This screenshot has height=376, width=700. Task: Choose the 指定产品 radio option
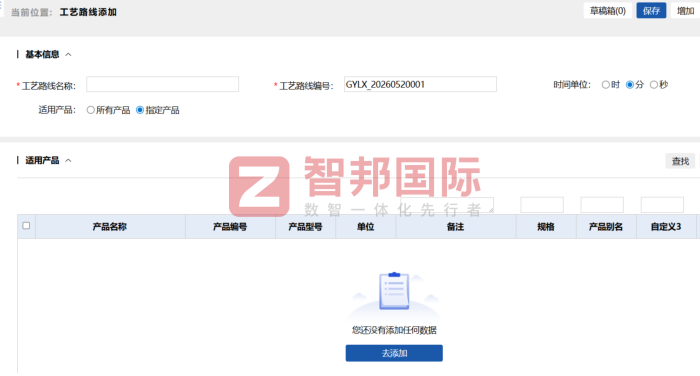[x=140, y=110]
